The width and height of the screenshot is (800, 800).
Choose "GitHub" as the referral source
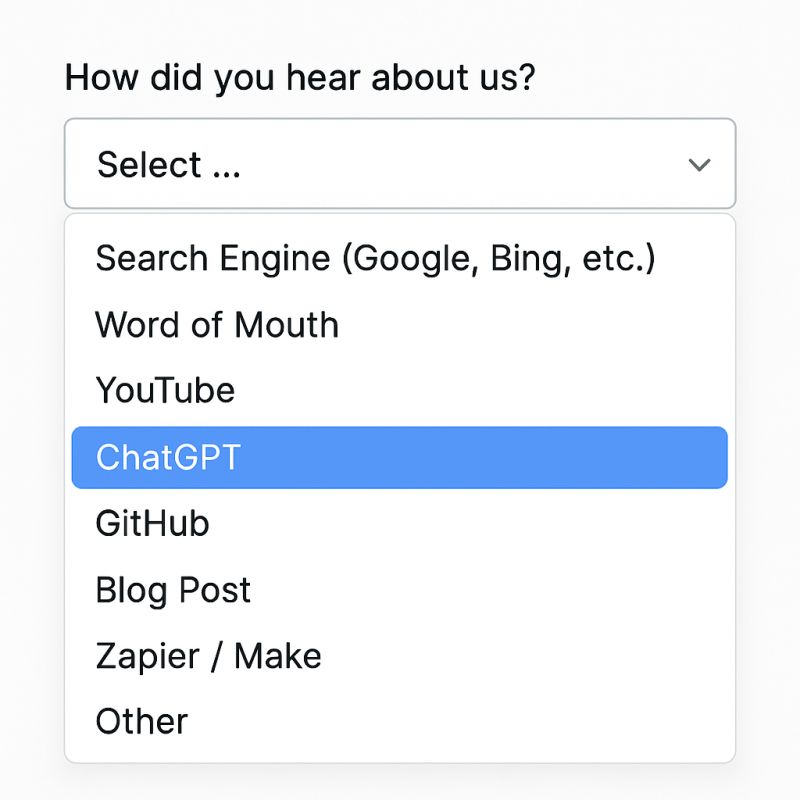click(152, 523)
